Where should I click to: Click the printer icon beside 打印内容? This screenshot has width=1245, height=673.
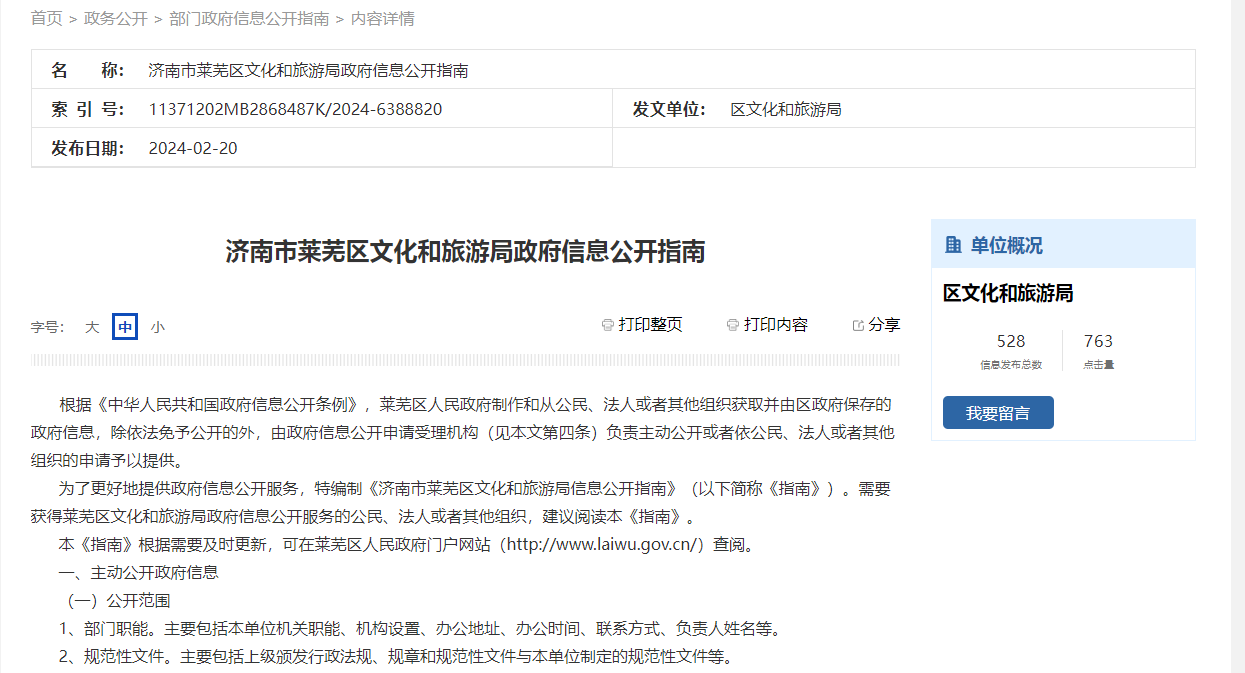click(x=732, y=325)
